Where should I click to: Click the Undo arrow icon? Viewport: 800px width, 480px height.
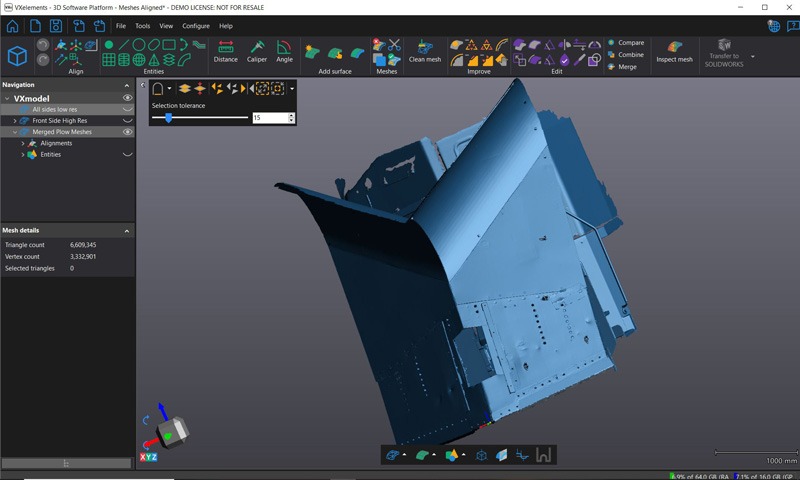(x=43, y=45)
